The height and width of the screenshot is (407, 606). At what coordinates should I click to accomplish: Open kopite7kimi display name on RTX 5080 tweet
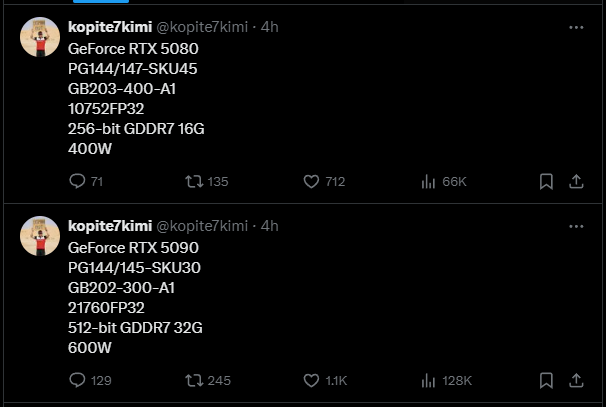(x=109, y=27)
